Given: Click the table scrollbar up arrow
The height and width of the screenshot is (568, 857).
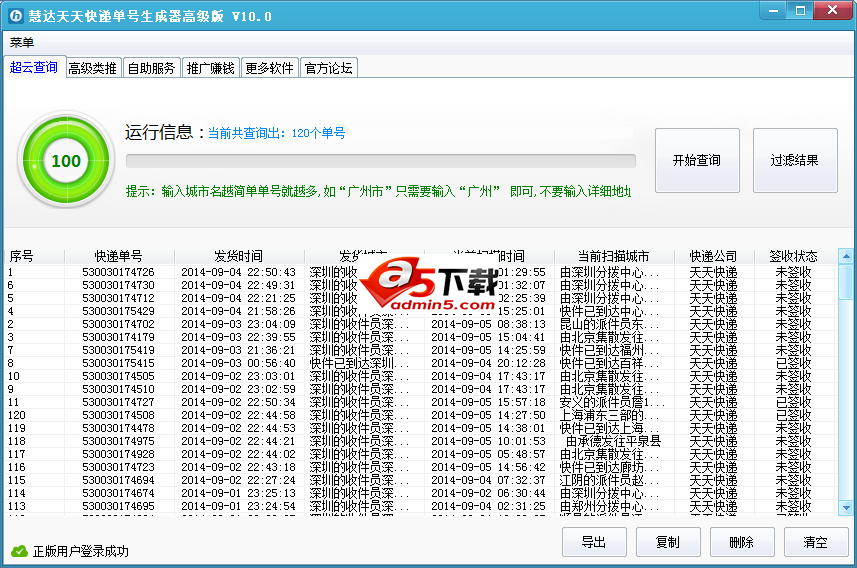Looking at the screenshot, I should [846, 256].
